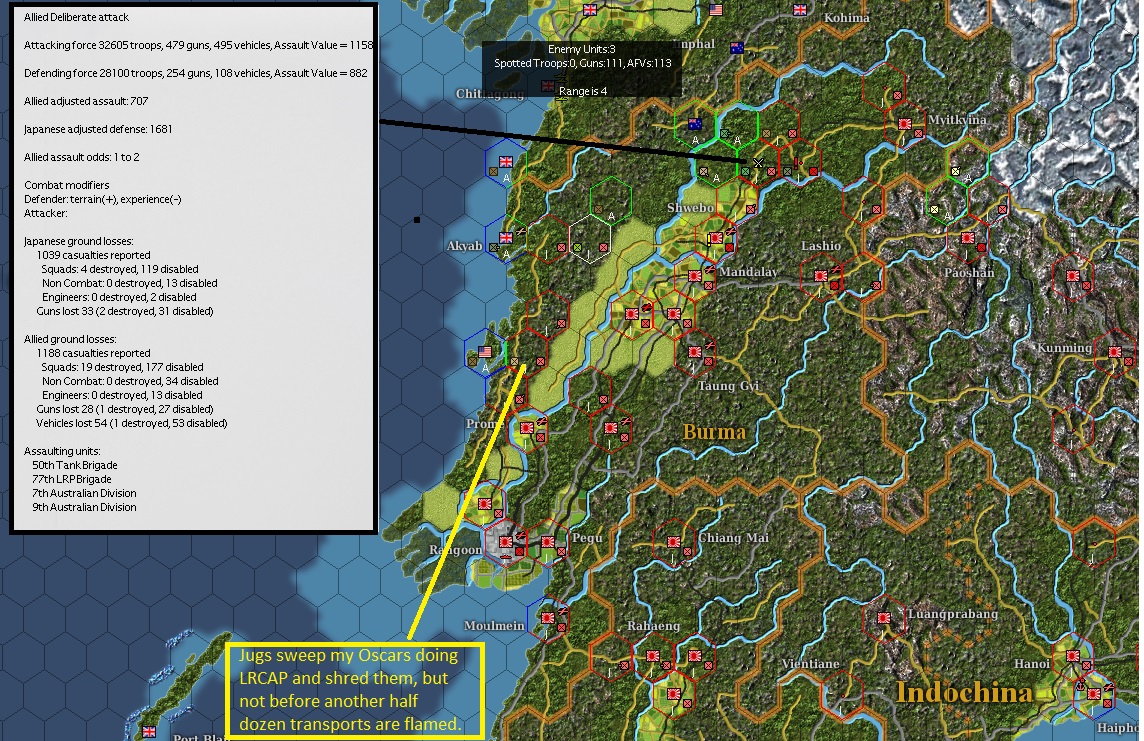Click 'Spotted Troops:0, Guns:111, AFVs:113' tooltip line

pyautogui.click(x=583, y=63)
